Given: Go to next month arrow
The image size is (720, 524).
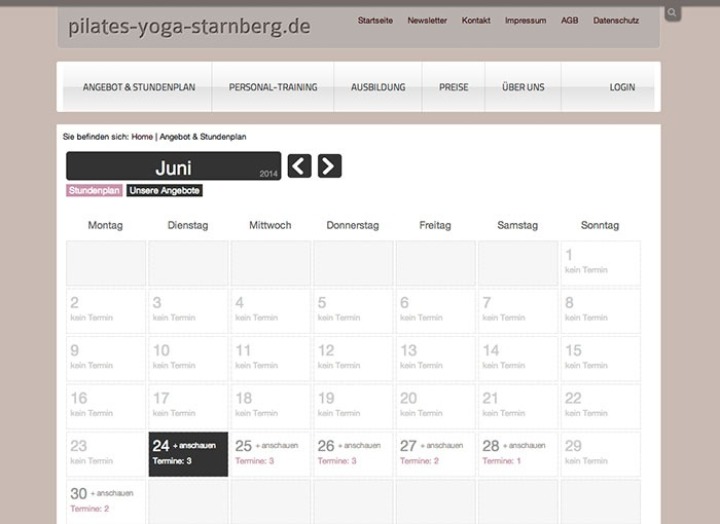Looking at the screenshot, I should 330,166.
